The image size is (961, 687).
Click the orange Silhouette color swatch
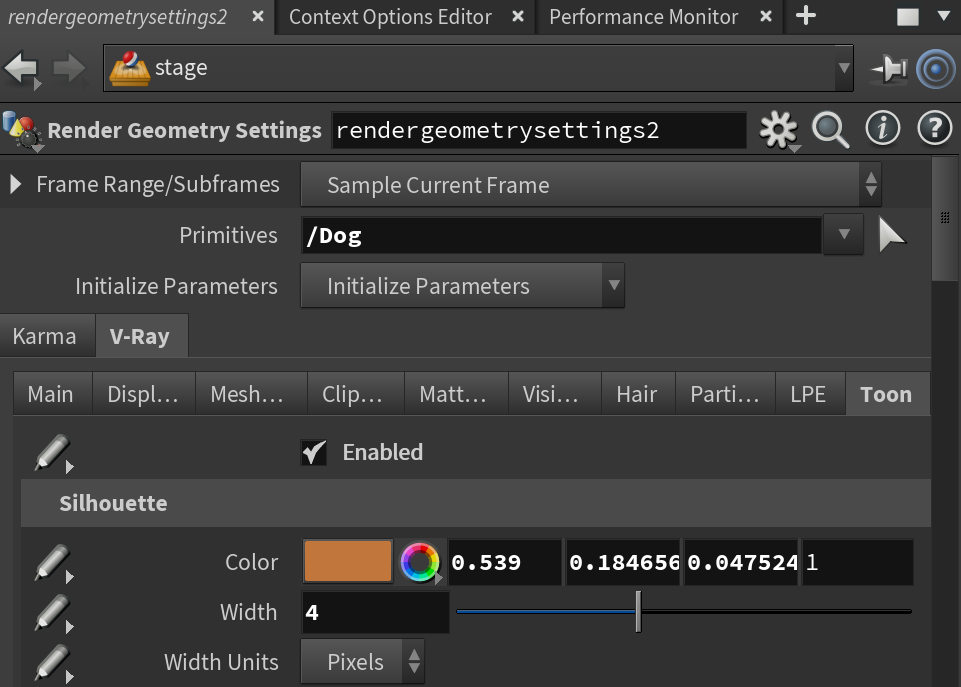(348, 561)
